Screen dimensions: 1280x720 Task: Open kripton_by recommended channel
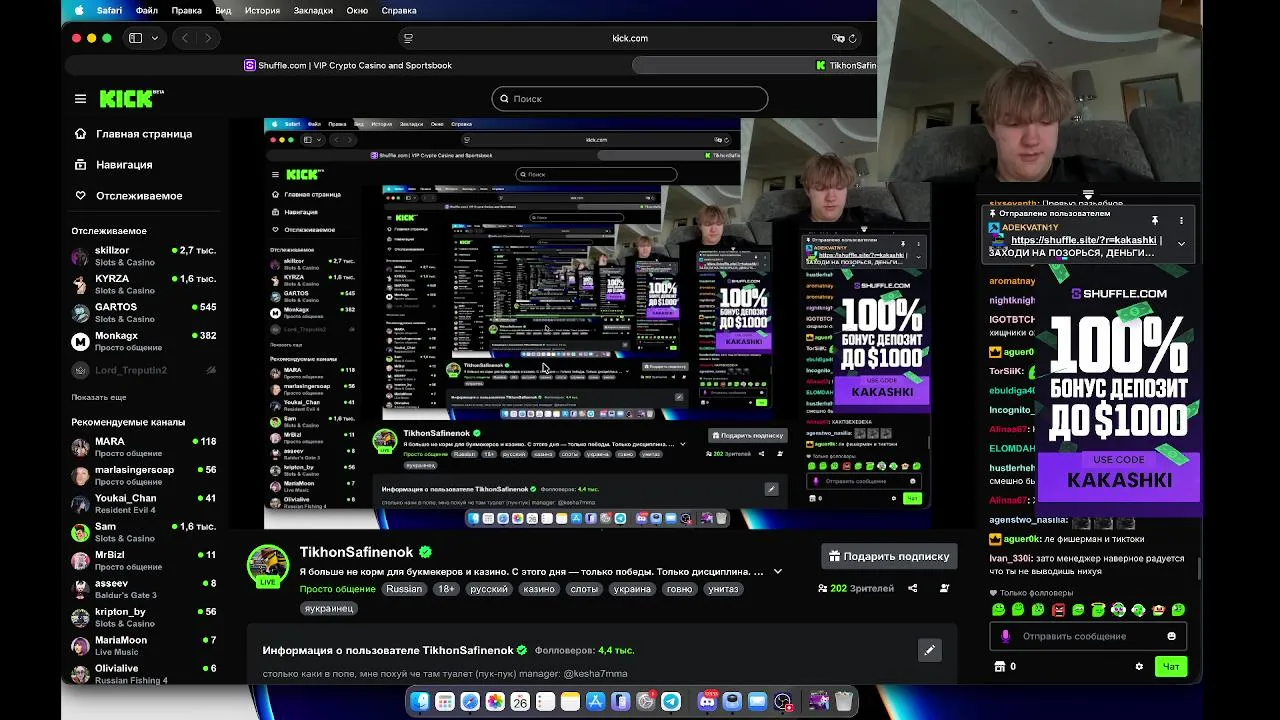[x=144, y=617]
